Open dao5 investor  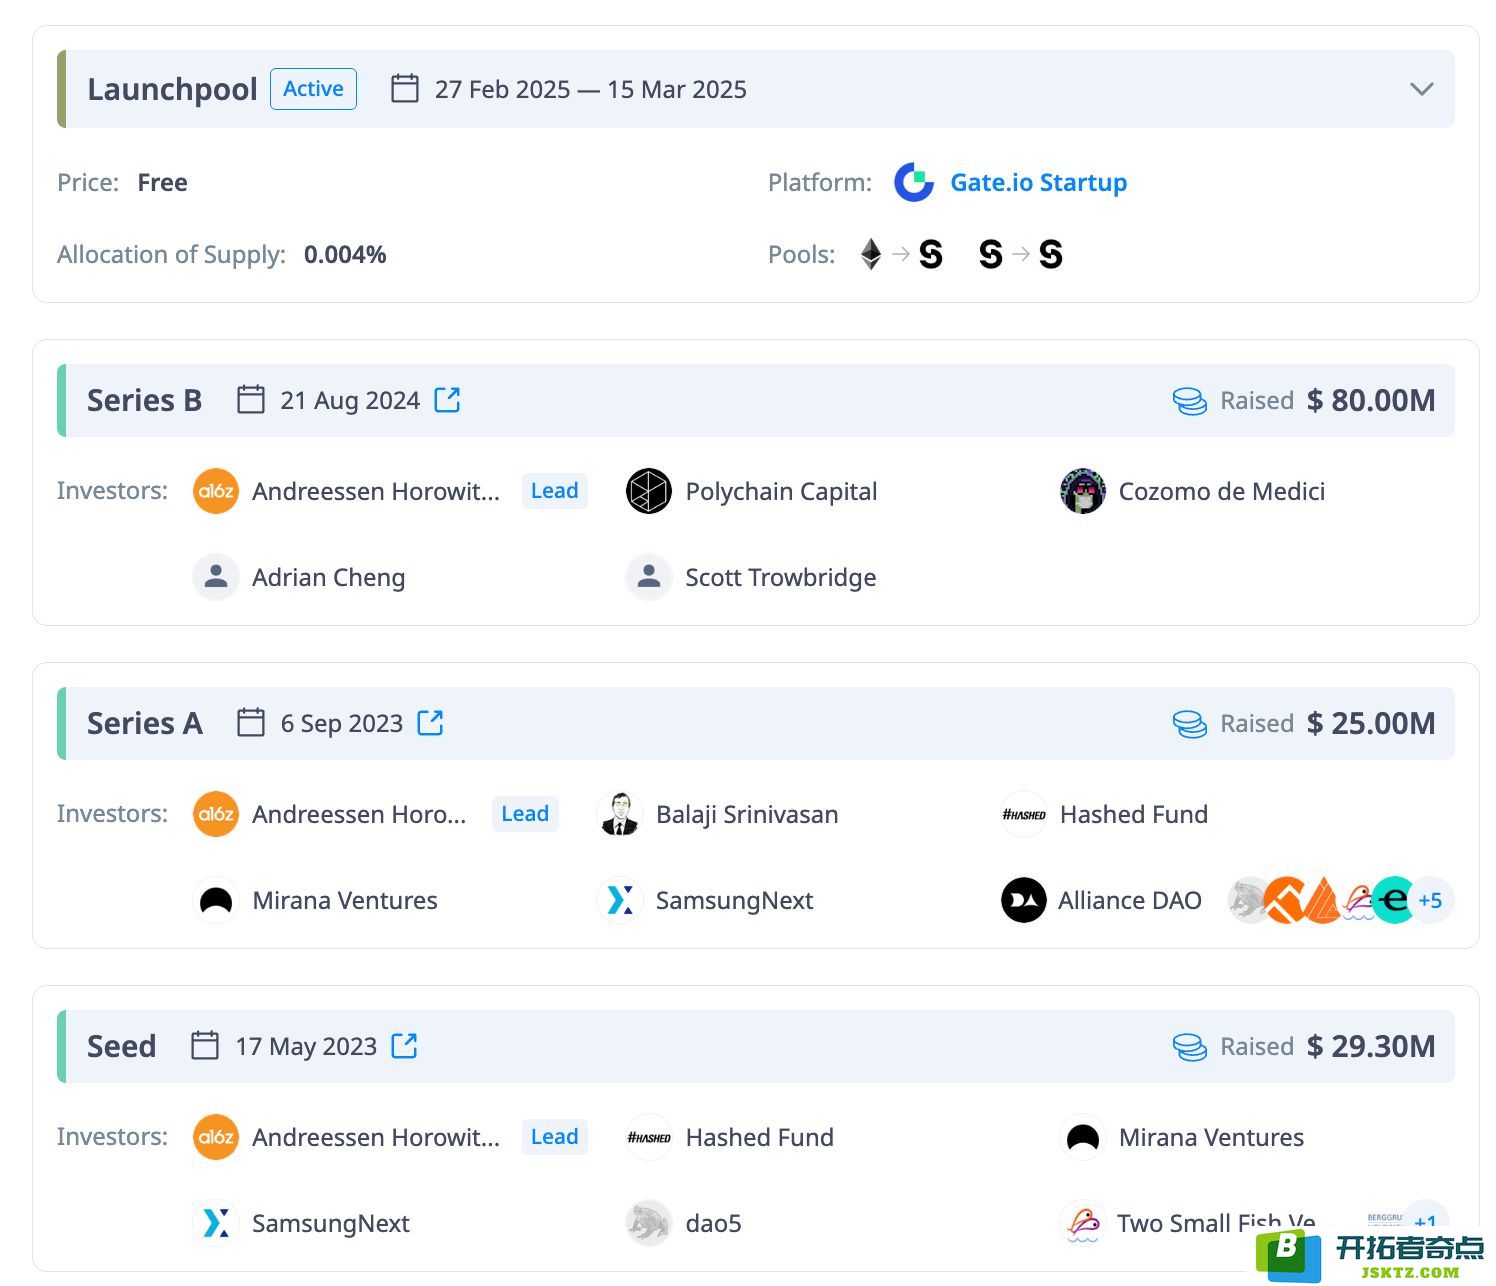[x=713, y=1223]
